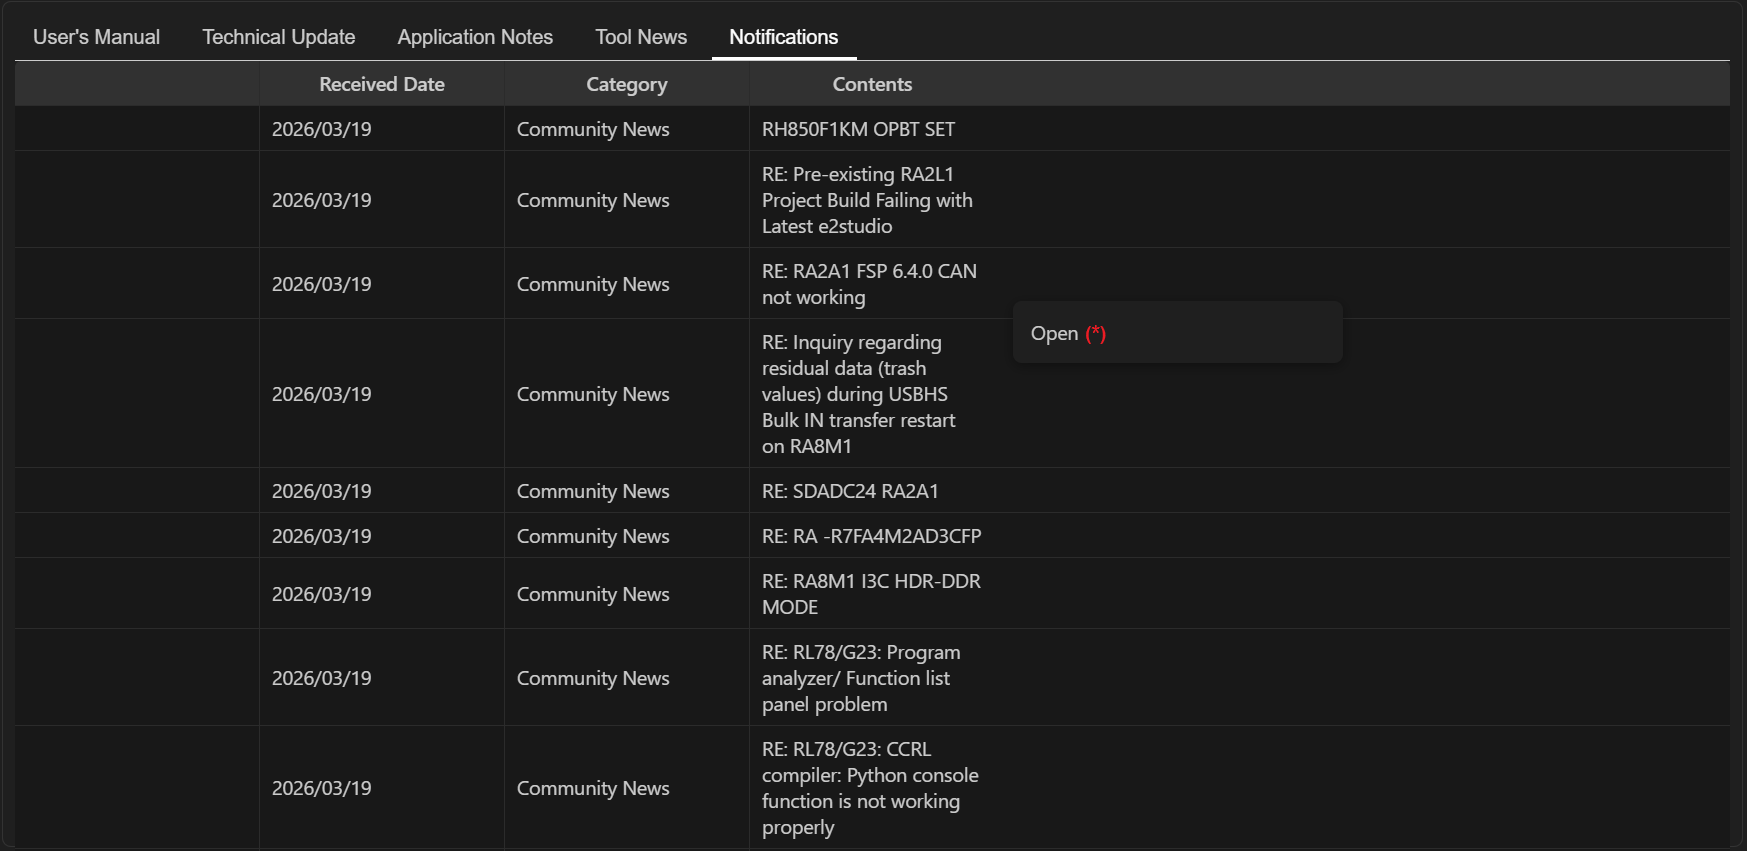Click the Contents column header
The image size is (1747, 851).
pos(872,84)
